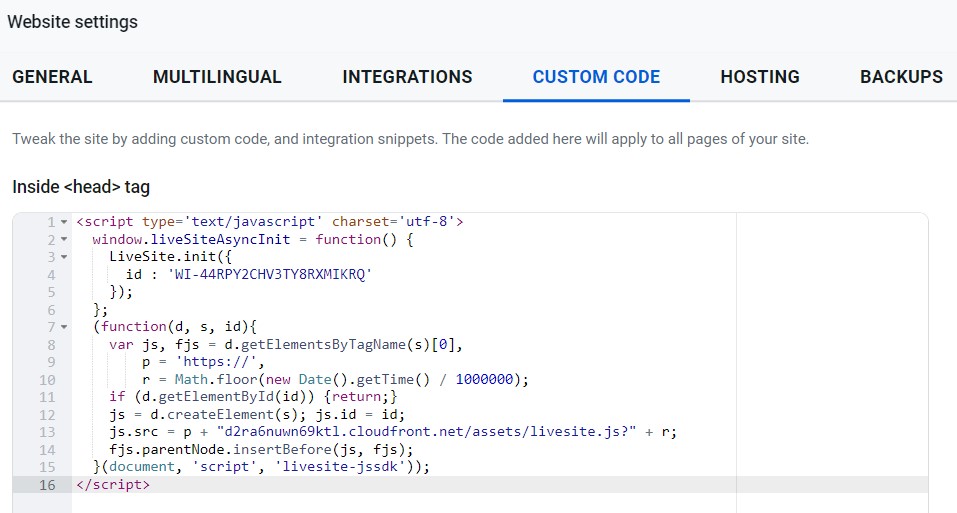Go to the Hosting tab

[760, 77]
